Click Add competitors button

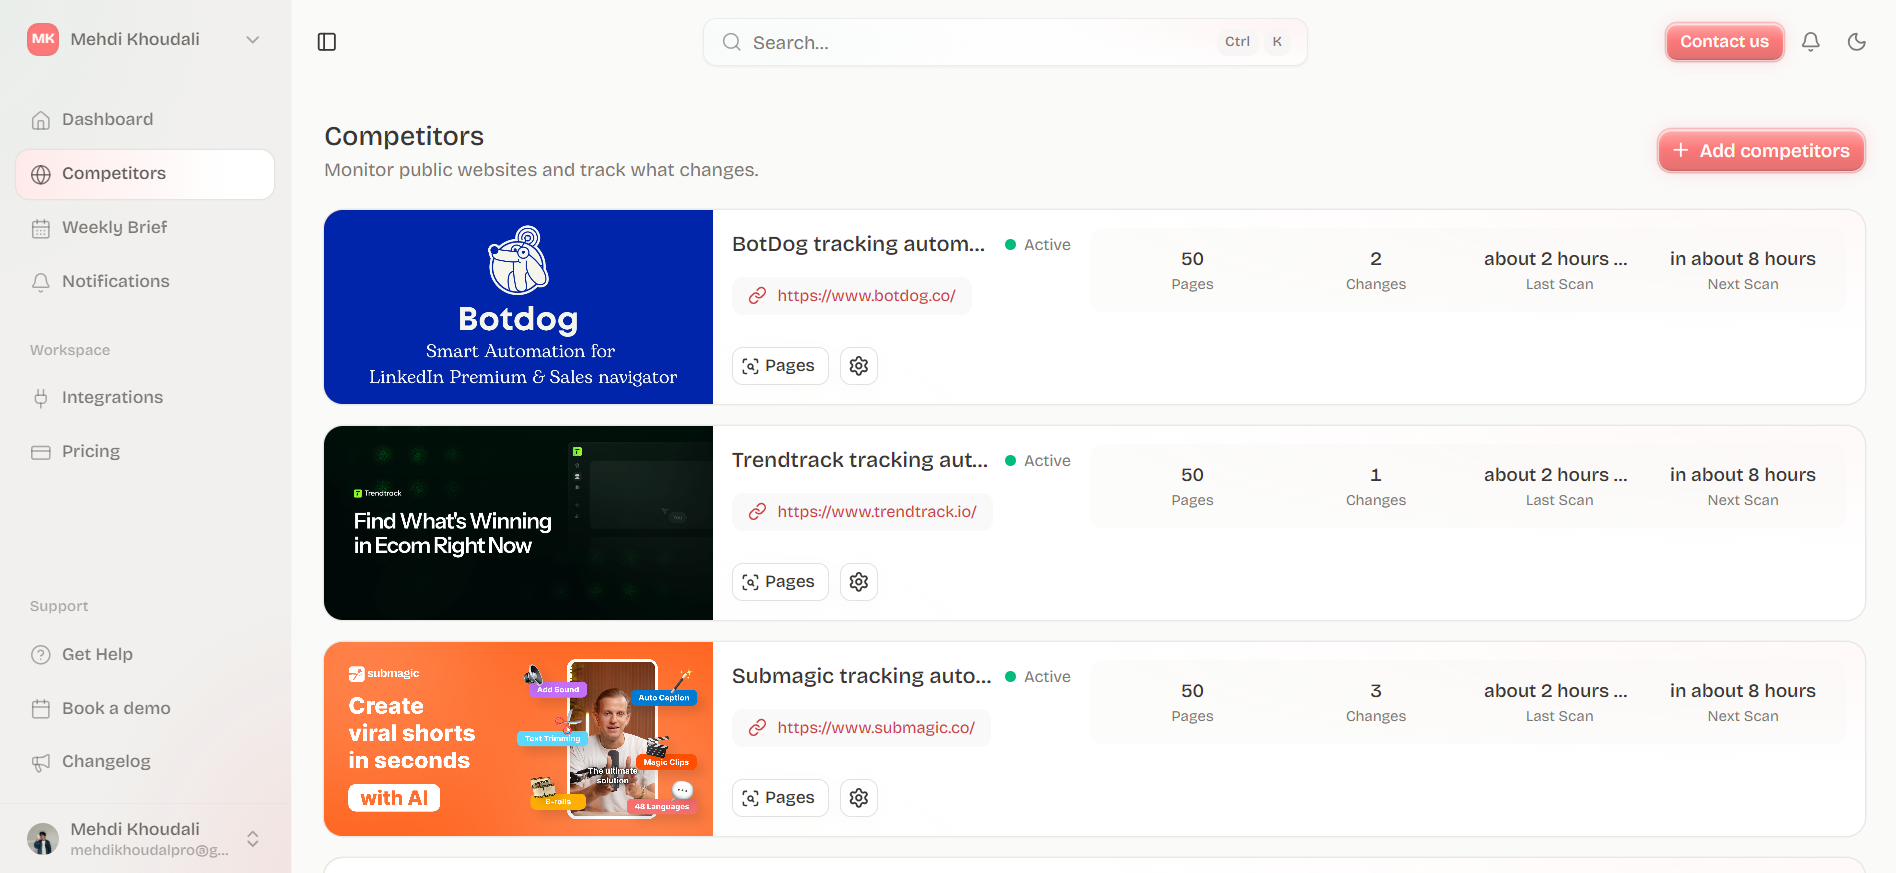(1761, 151)
